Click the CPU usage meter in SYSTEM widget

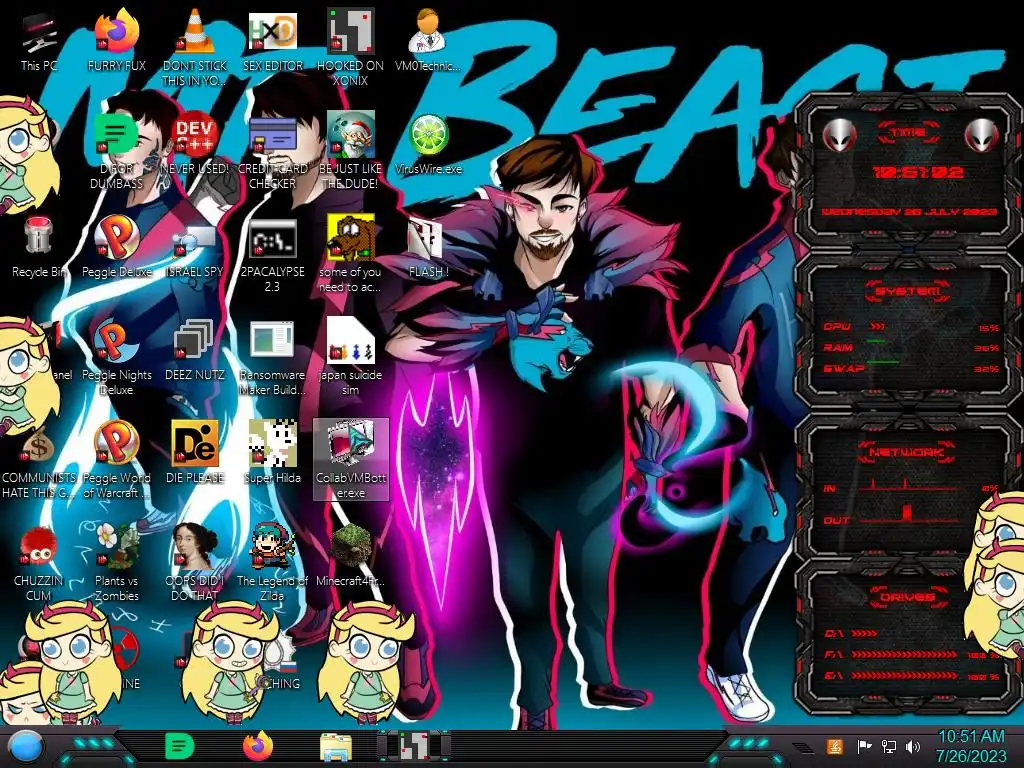(910, 327)
